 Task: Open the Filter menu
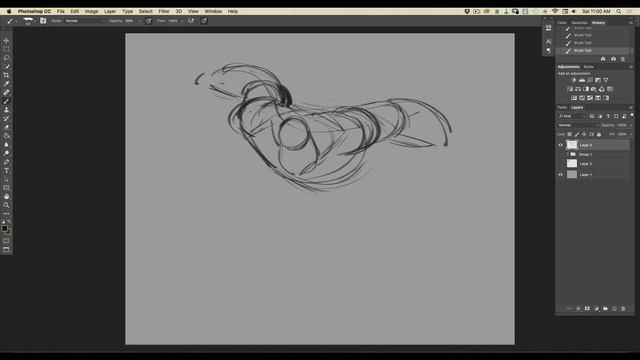164,11
